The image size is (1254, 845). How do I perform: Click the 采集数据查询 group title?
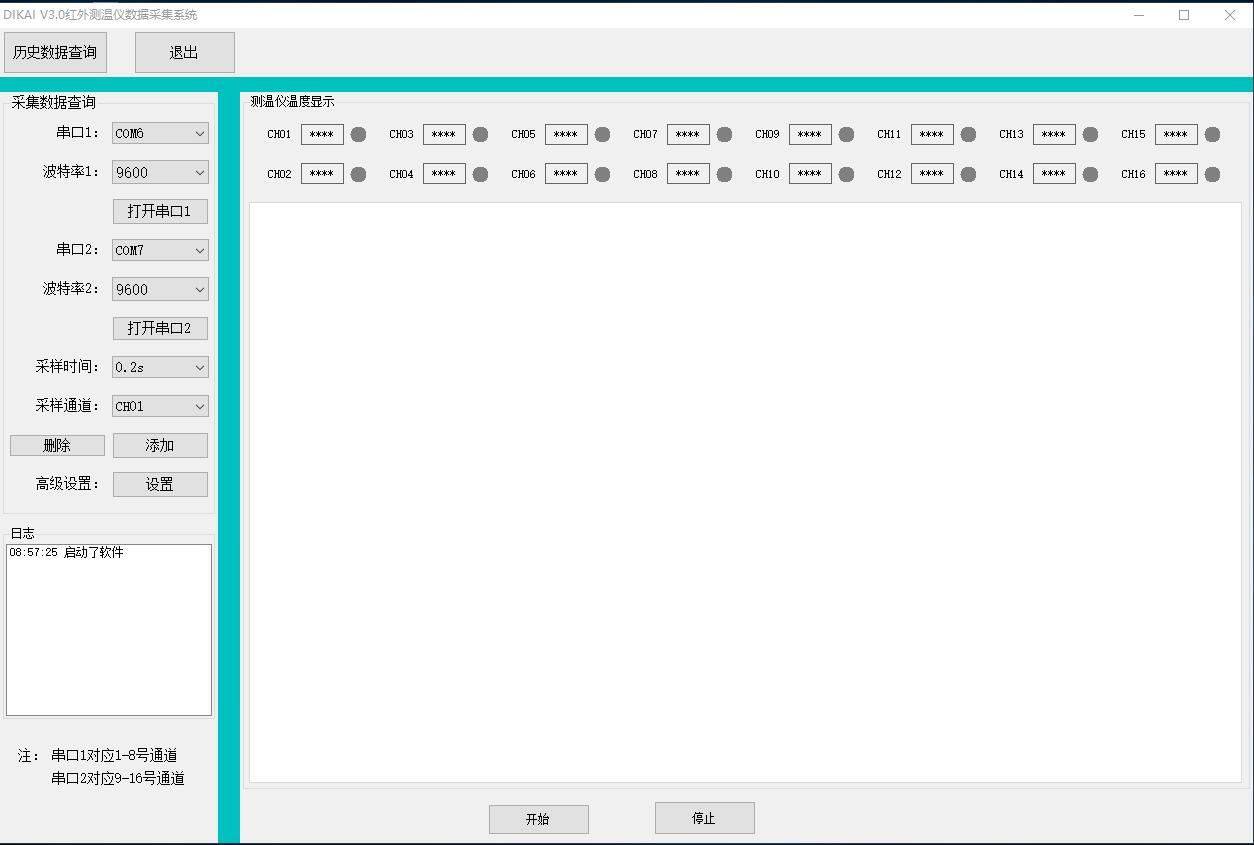click(54, 102)
